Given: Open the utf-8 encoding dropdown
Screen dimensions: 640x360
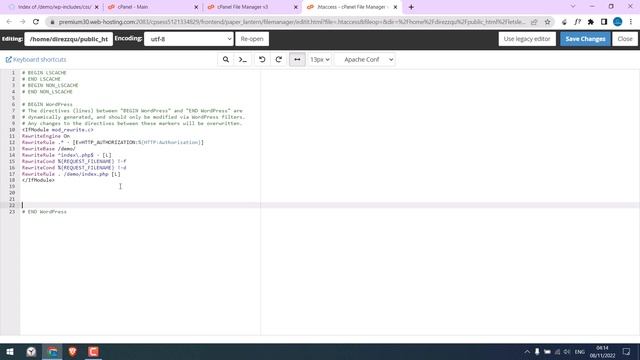Looking at the screenshot, I should [189, 39].
